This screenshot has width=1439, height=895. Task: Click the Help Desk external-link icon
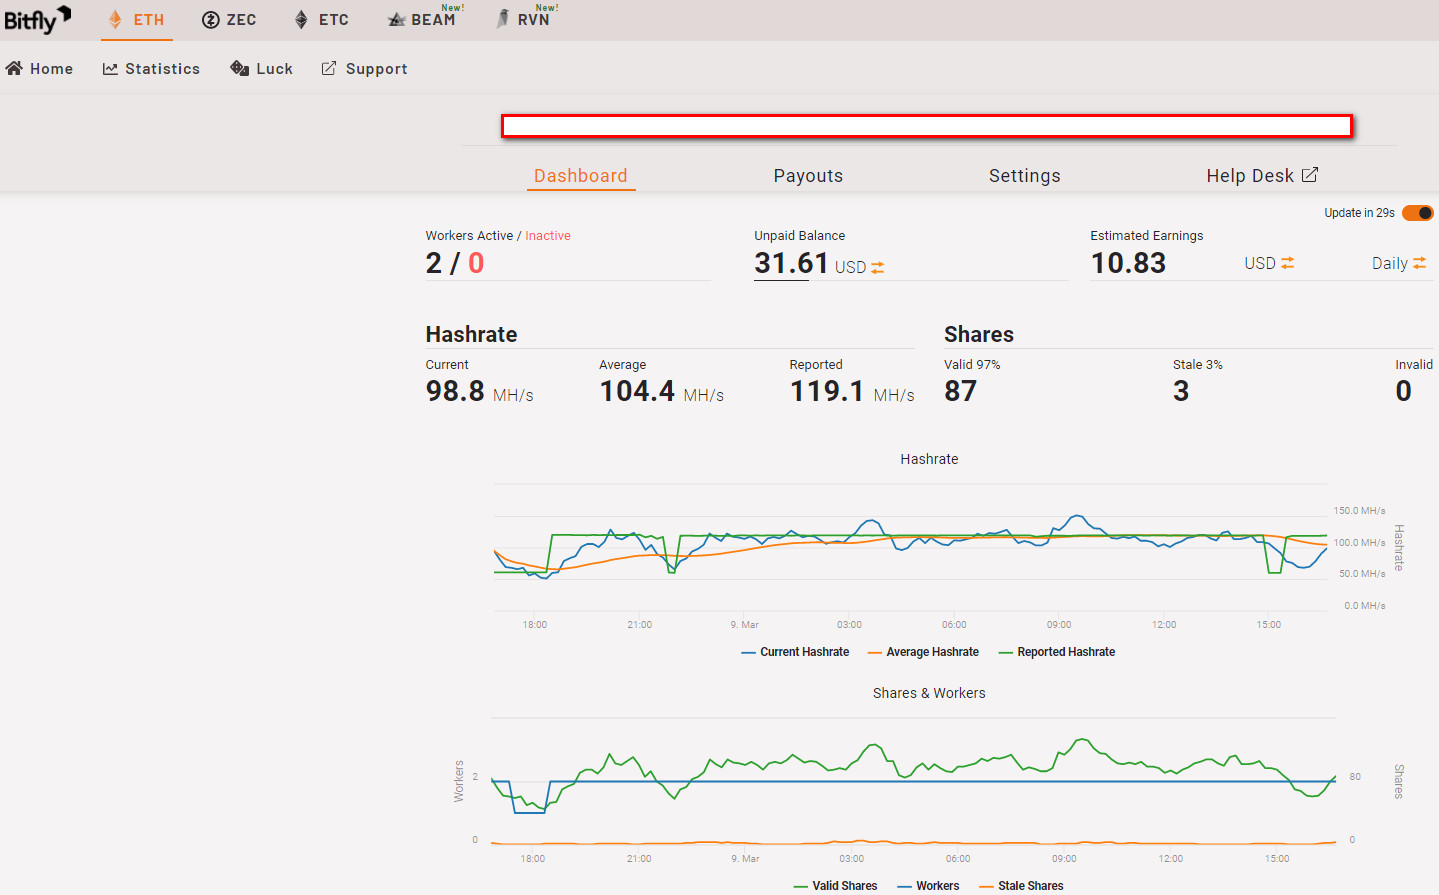pyautogui.click(x=1310, y=175)
